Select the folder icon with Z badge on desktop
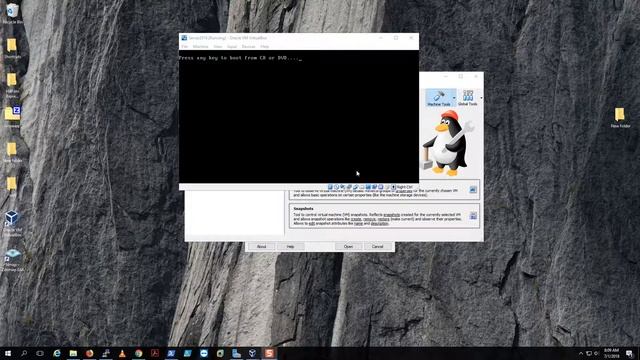Image resolution: width=640 pixels, height=360 pixels. (12, 116)
